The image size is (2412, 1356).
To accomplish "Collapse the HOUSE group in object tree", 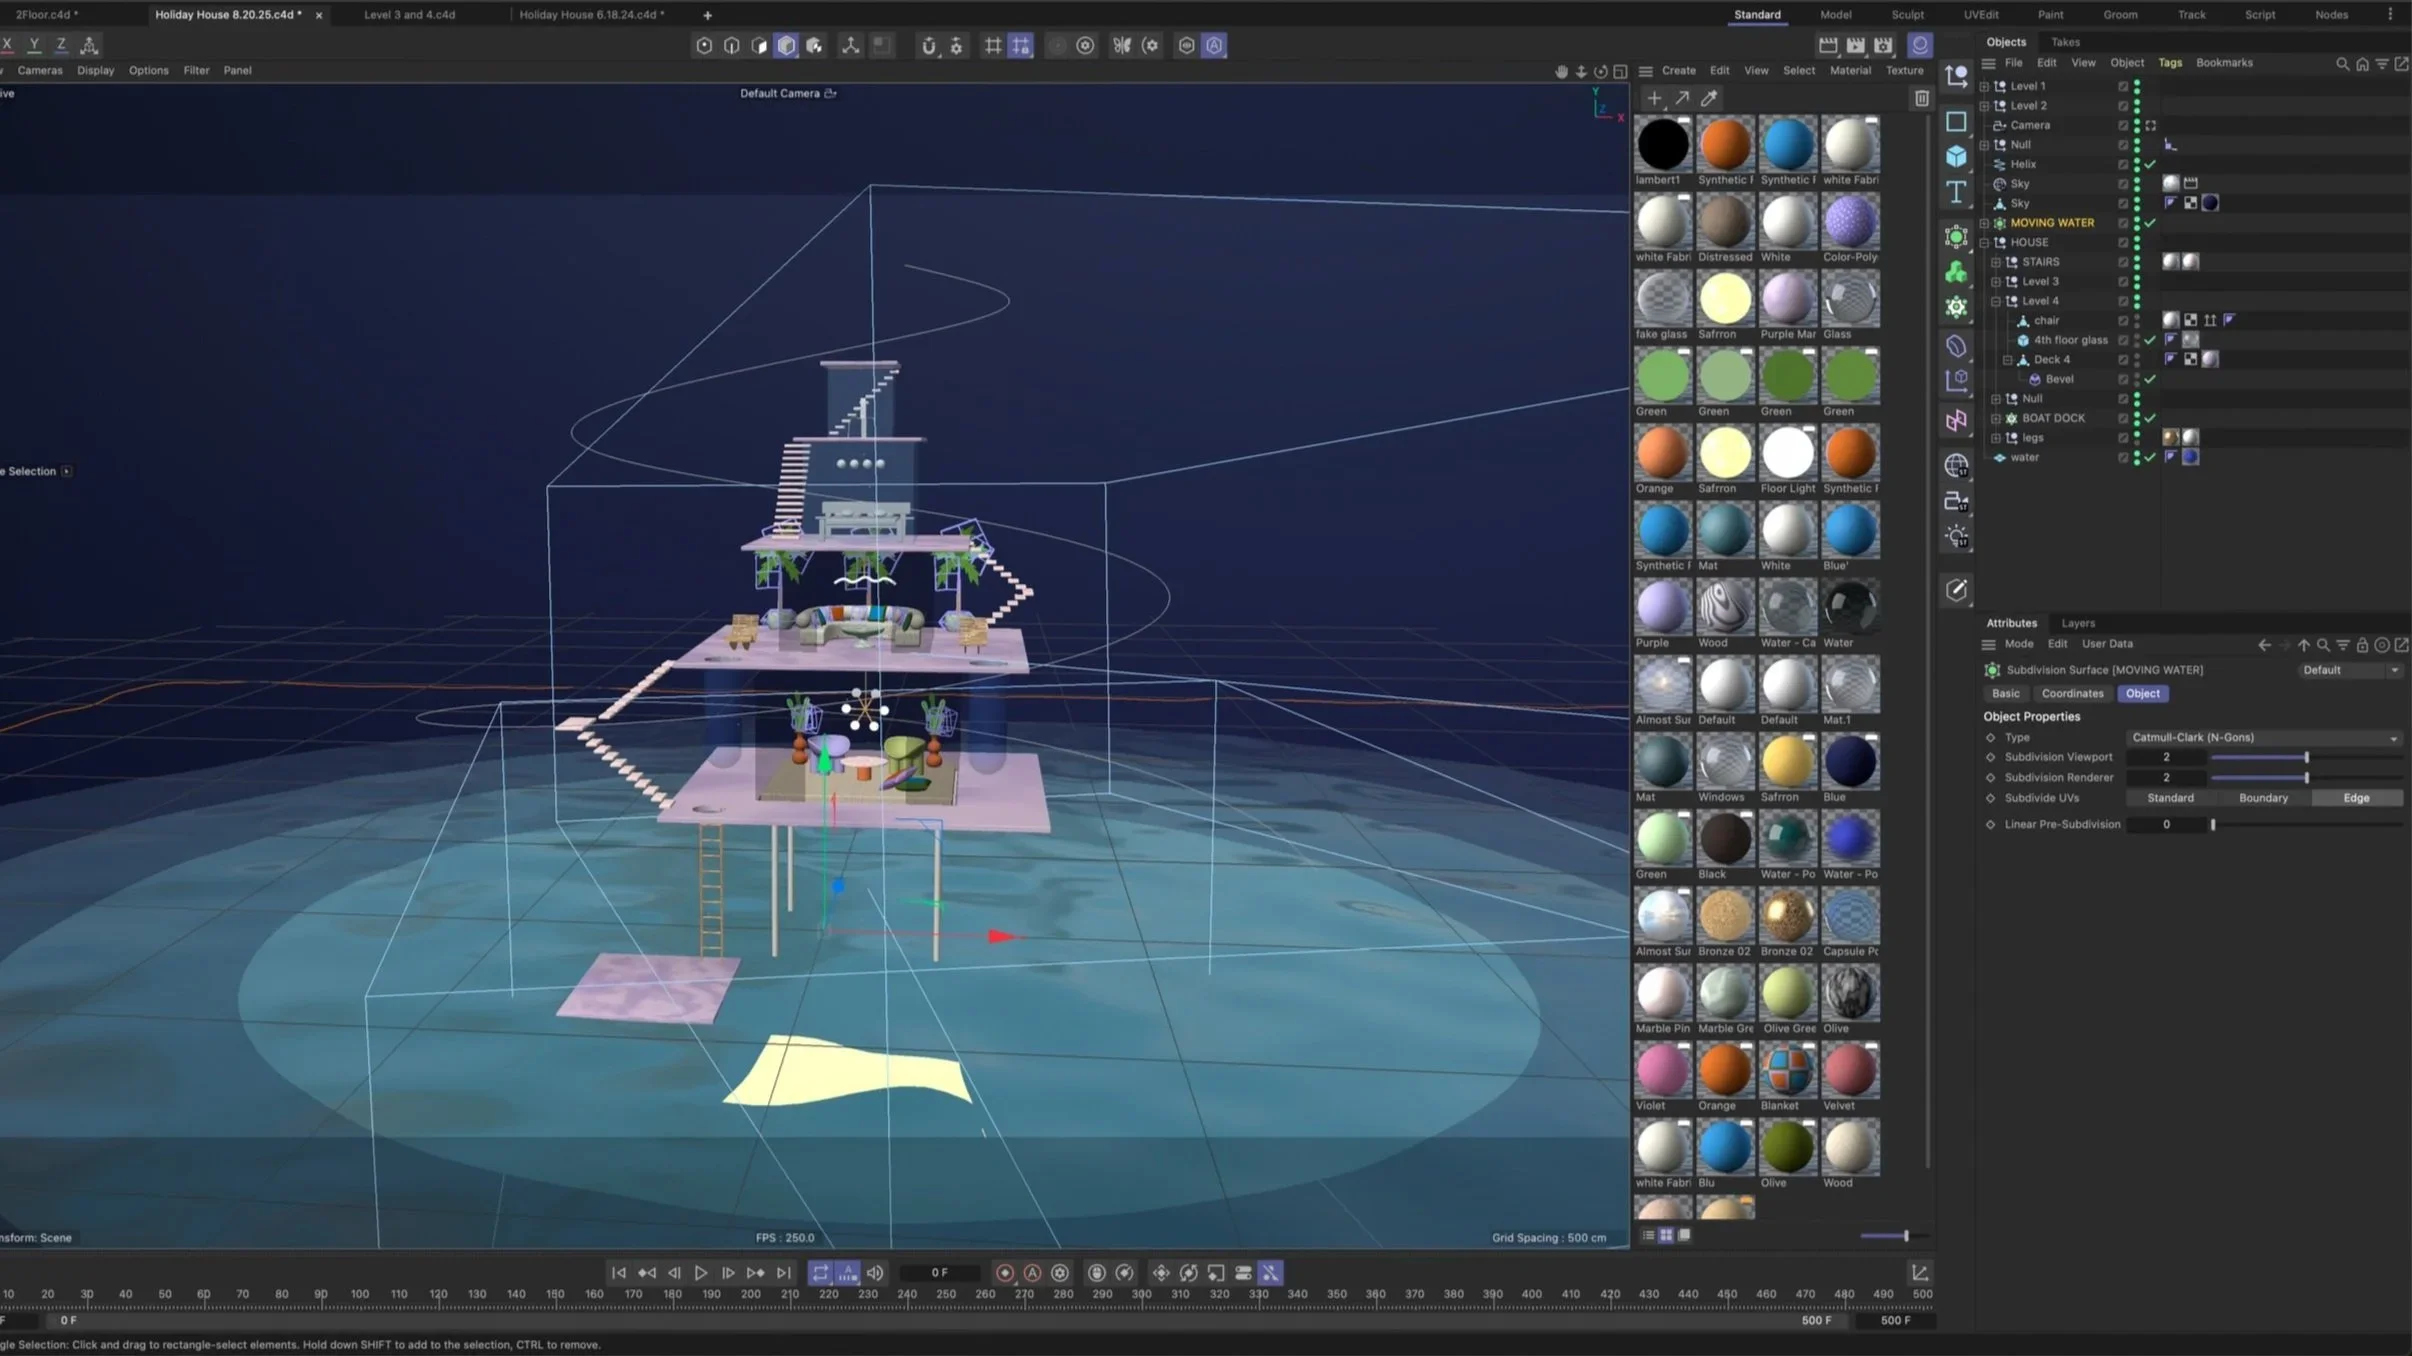I will click(1985, 242).
